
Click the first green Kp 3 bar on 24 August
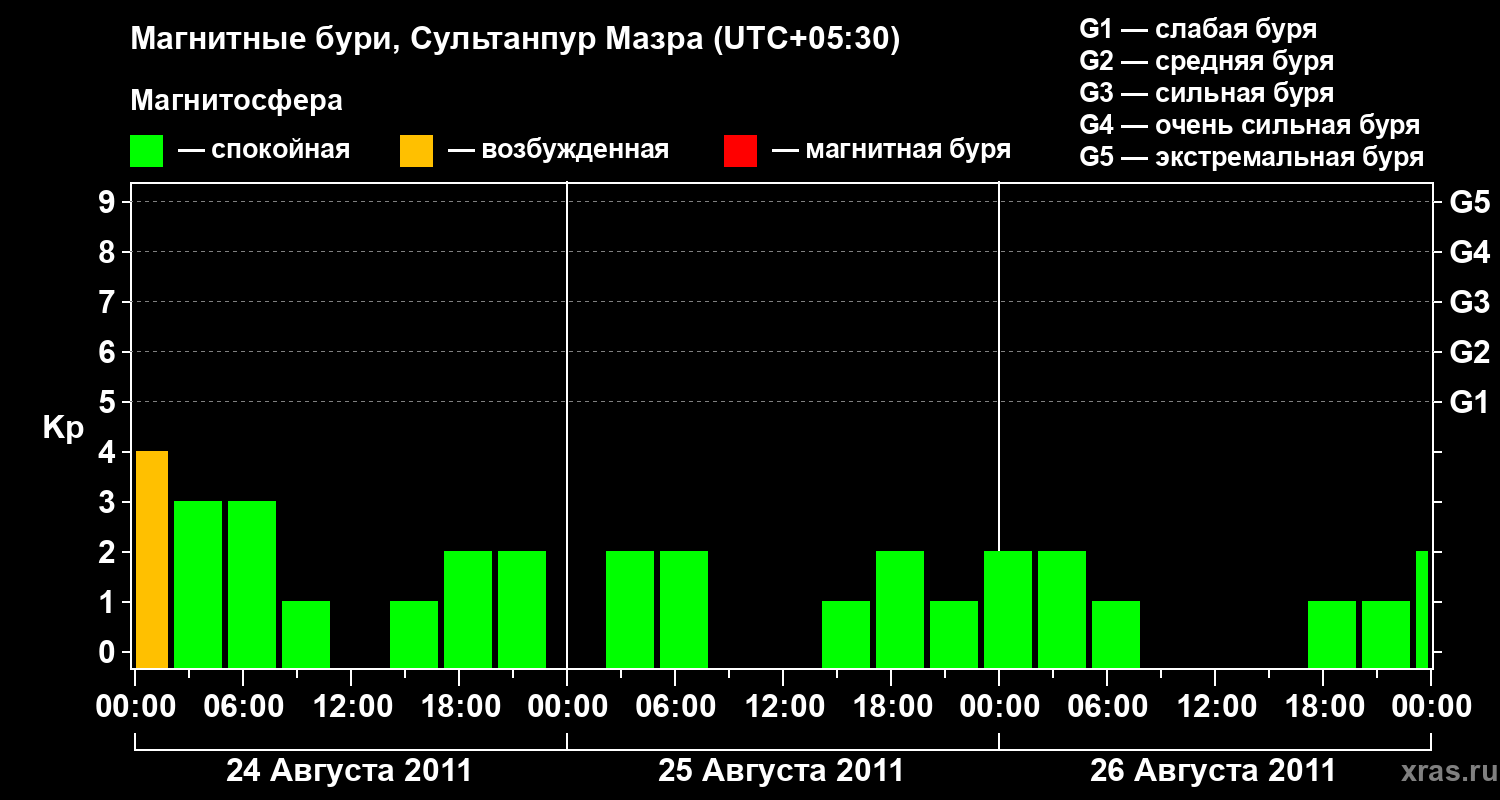(198, 585)
